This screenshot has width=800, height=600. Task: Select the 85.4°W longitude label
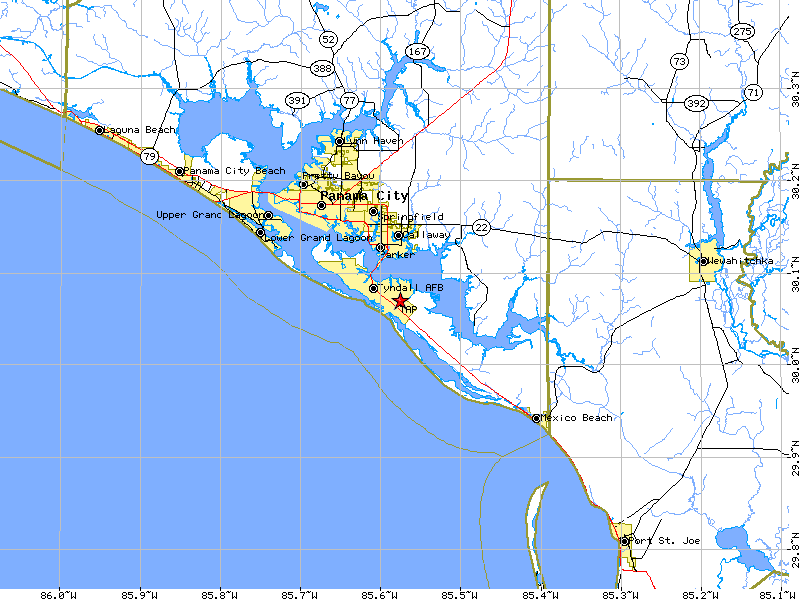click(540, 594)
